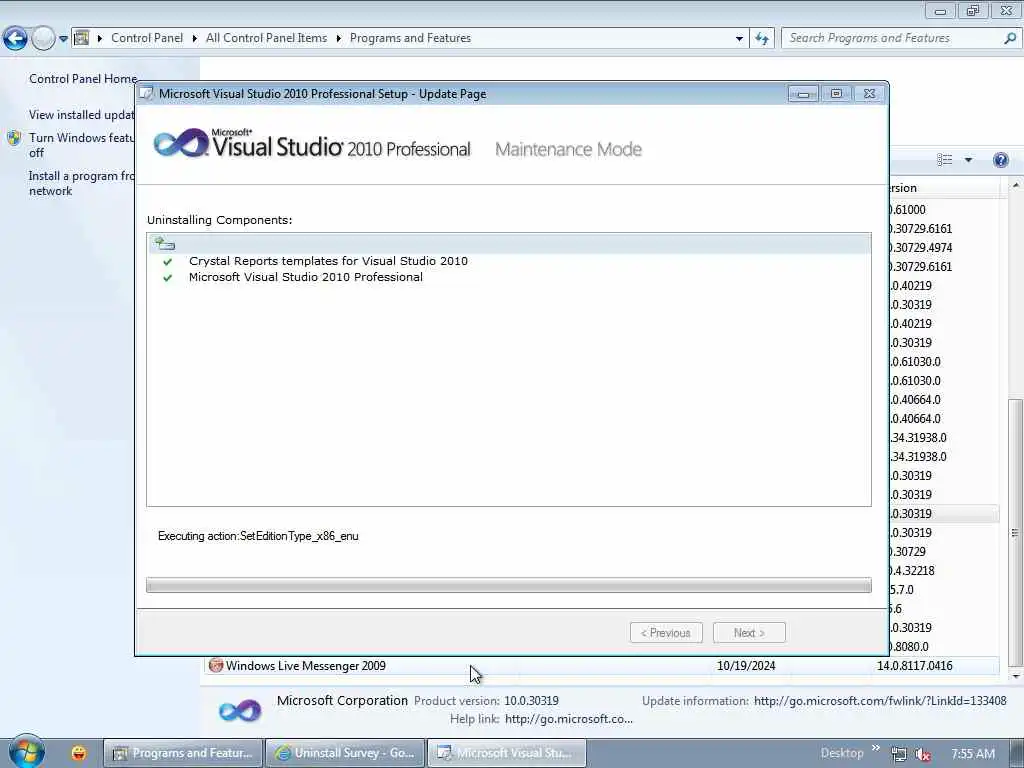Click the help question mark icon
This screenshot has height=768, width=1024.
(1000, 160)
